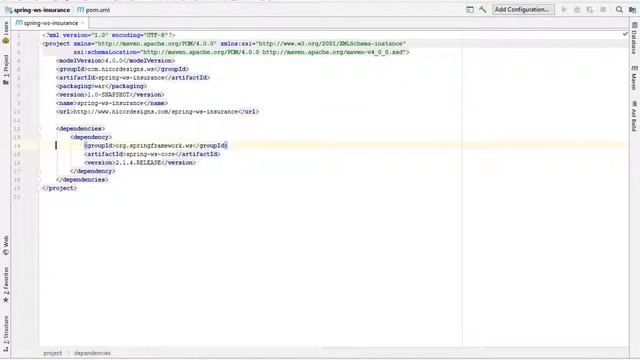Screen dimensions: 640x360
Task: Click the 'project' breadcrumb at bottom
Action: tap(53, 353)
